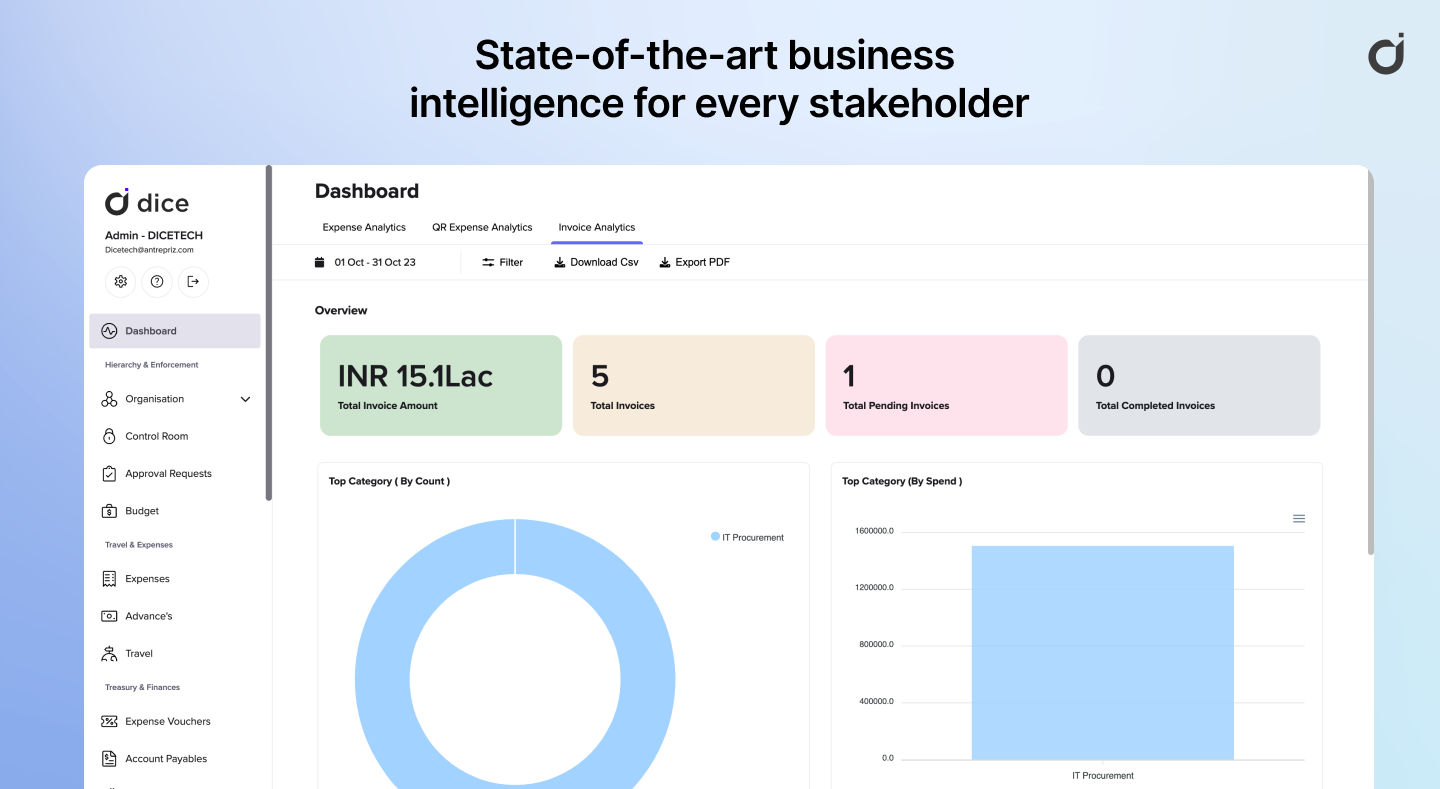The width and height of the screenshot is (1440, 789).
Task: Click the settings gear icon in sidebar
Action: [x=121, y=282]
